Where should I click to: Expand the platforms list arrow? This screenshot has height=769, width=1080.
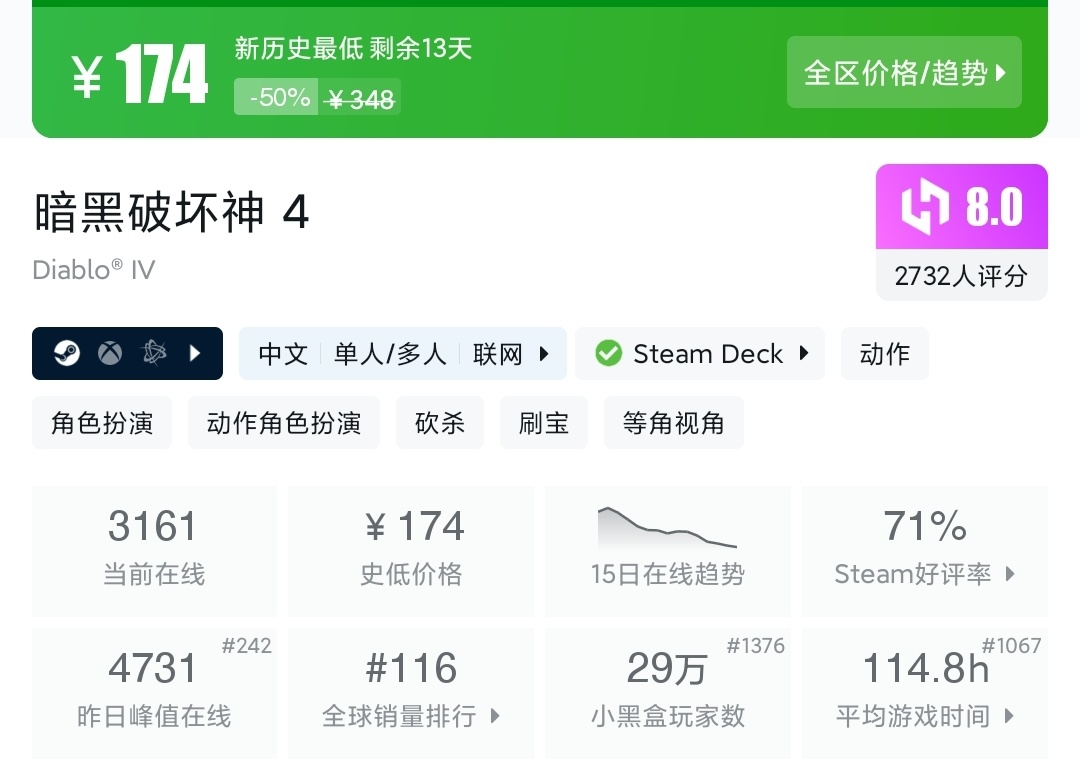pyautogui.click(x=195, y=353)
